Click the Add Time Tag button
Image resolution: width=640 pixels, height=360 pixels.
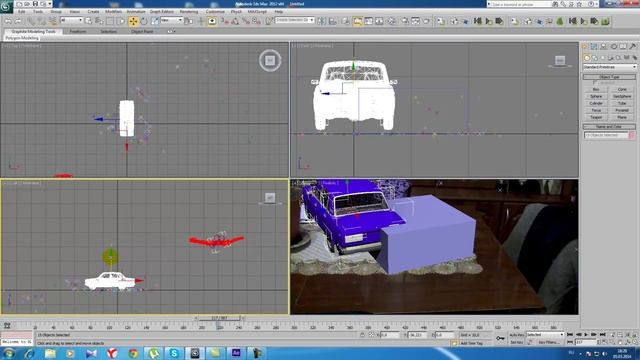point(472,343)
